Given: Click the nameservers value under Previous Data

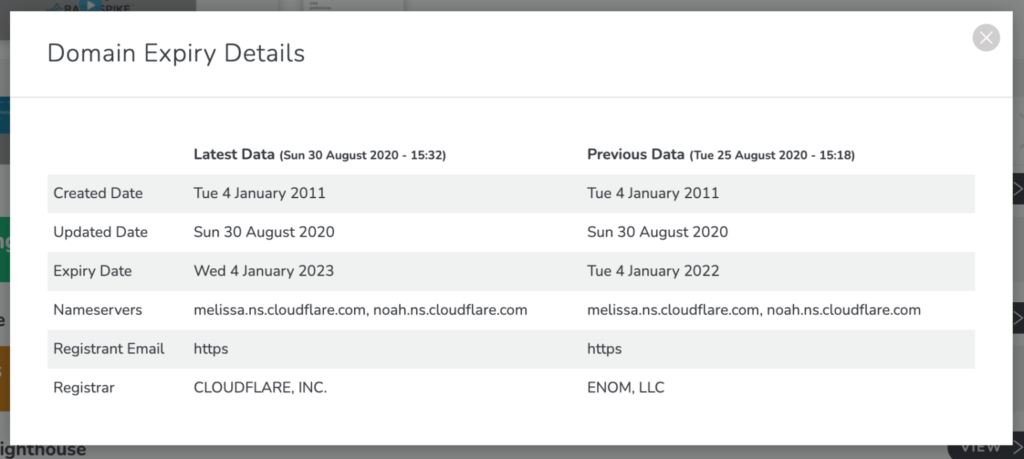Looking at the screenshot, I should click(754, 310).
